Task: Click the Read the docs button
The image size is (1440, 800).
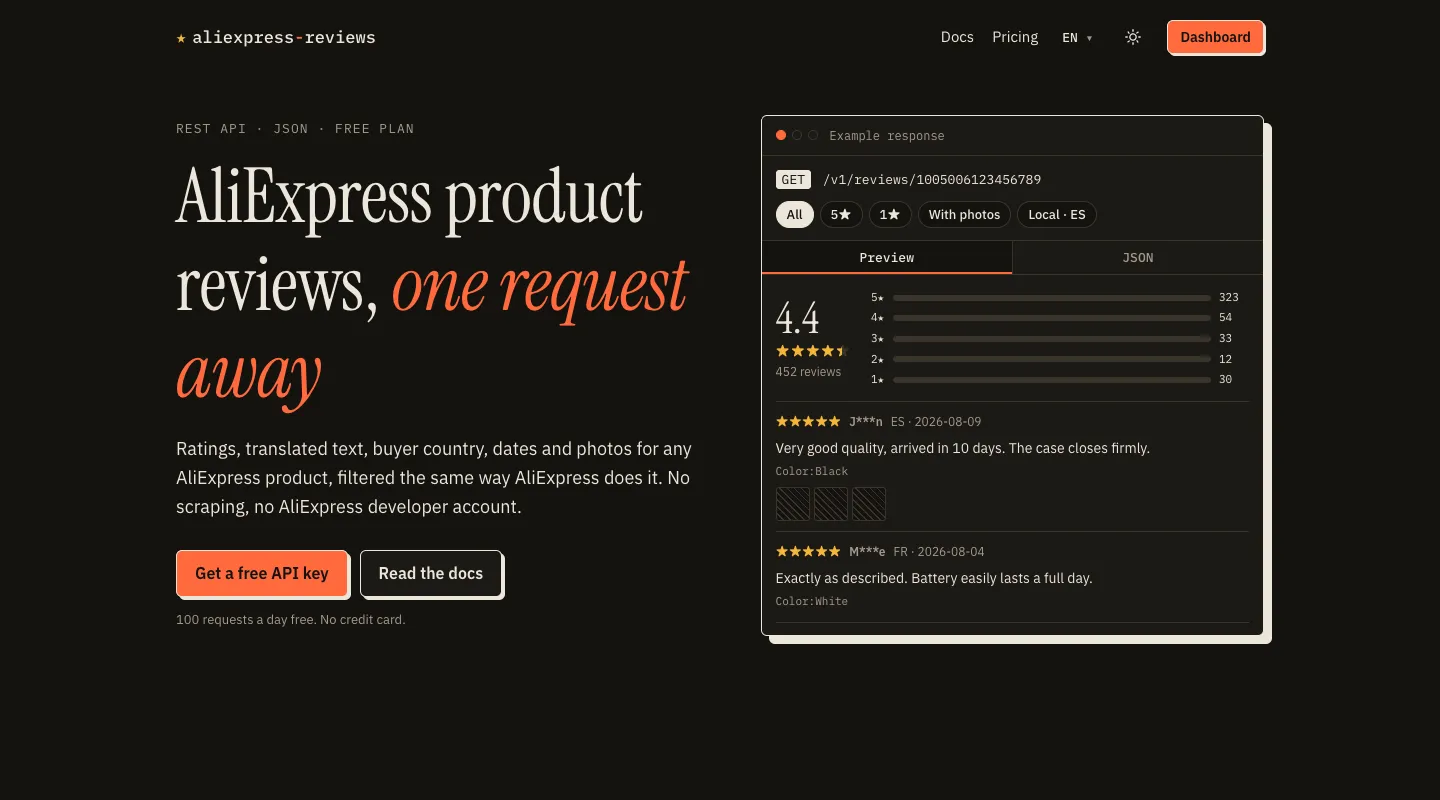Action: [x=431, y=573]
